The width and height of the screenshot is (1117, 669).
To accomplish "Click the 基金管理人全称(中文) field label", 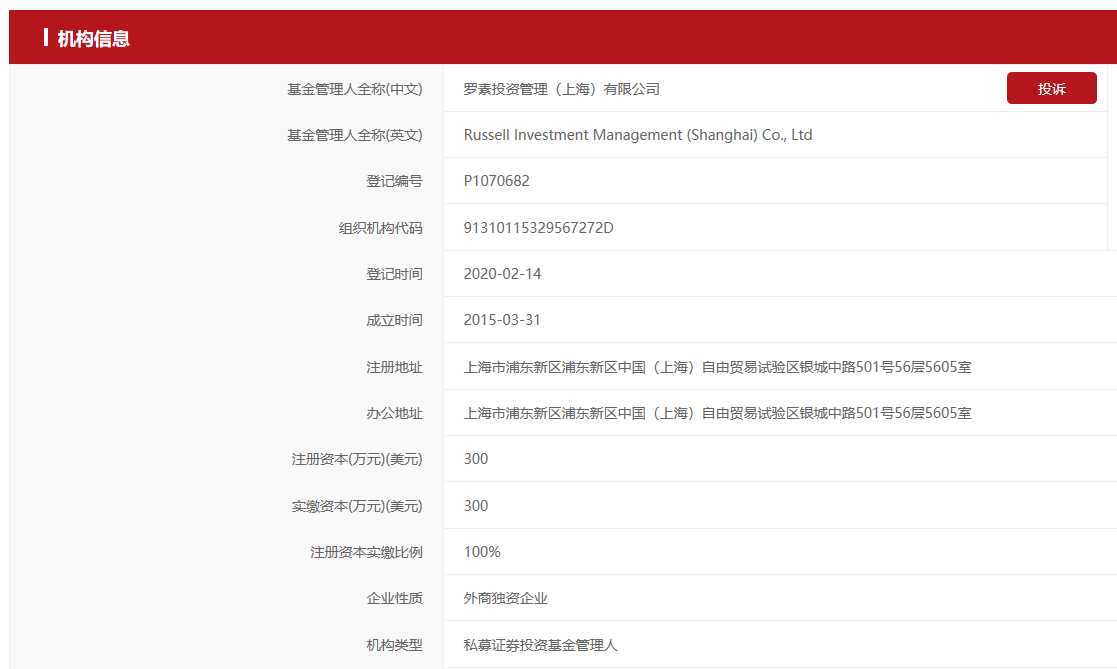I will click(x=354, y=89).
